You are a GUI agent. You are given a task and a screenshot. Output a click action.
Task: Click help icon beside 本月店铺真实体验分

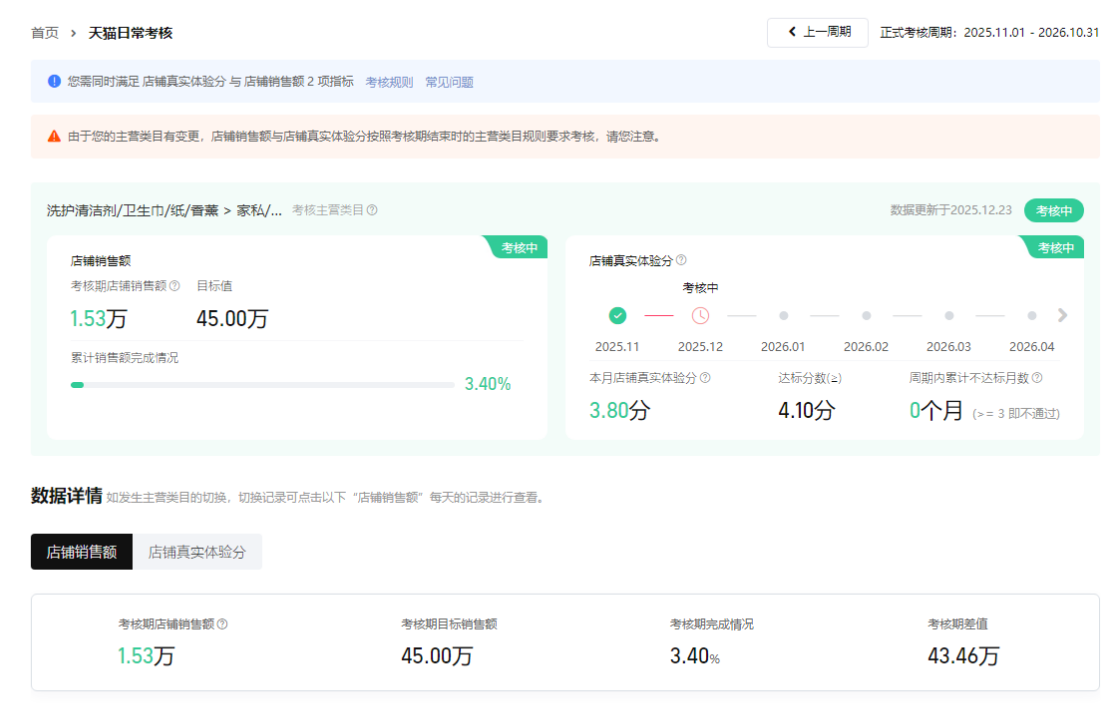(705, 378)
